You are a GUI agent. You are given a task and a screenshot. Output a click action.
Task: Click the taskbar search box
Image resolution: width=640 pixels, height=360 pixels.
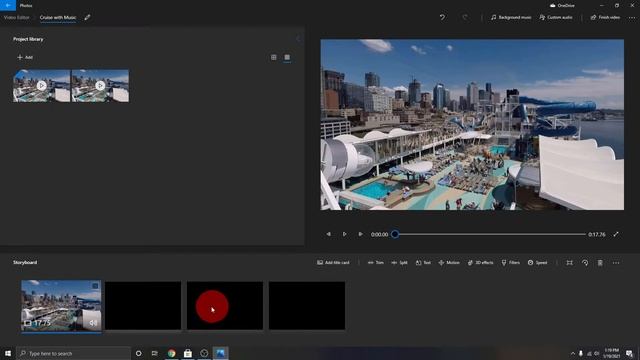click(x=73, y=353)
